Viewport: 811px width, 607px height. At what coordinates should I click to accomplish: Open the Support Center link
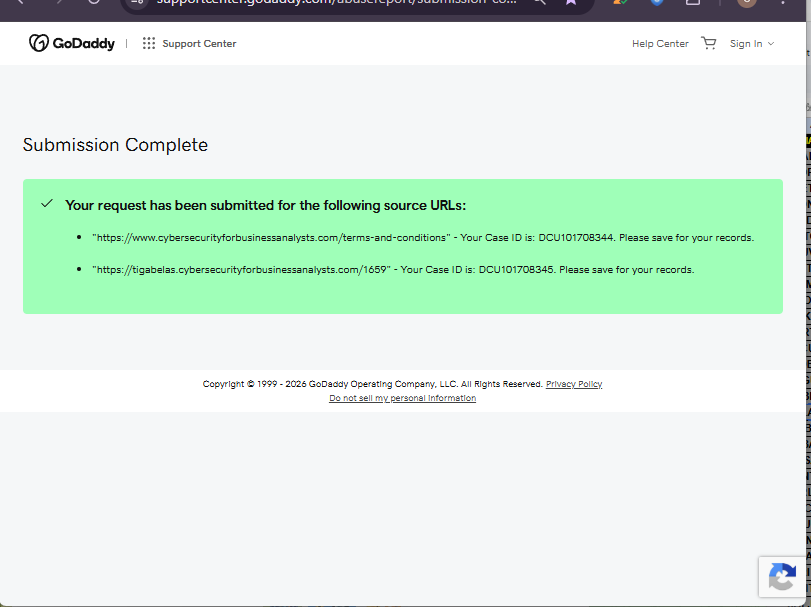[199, 44]
